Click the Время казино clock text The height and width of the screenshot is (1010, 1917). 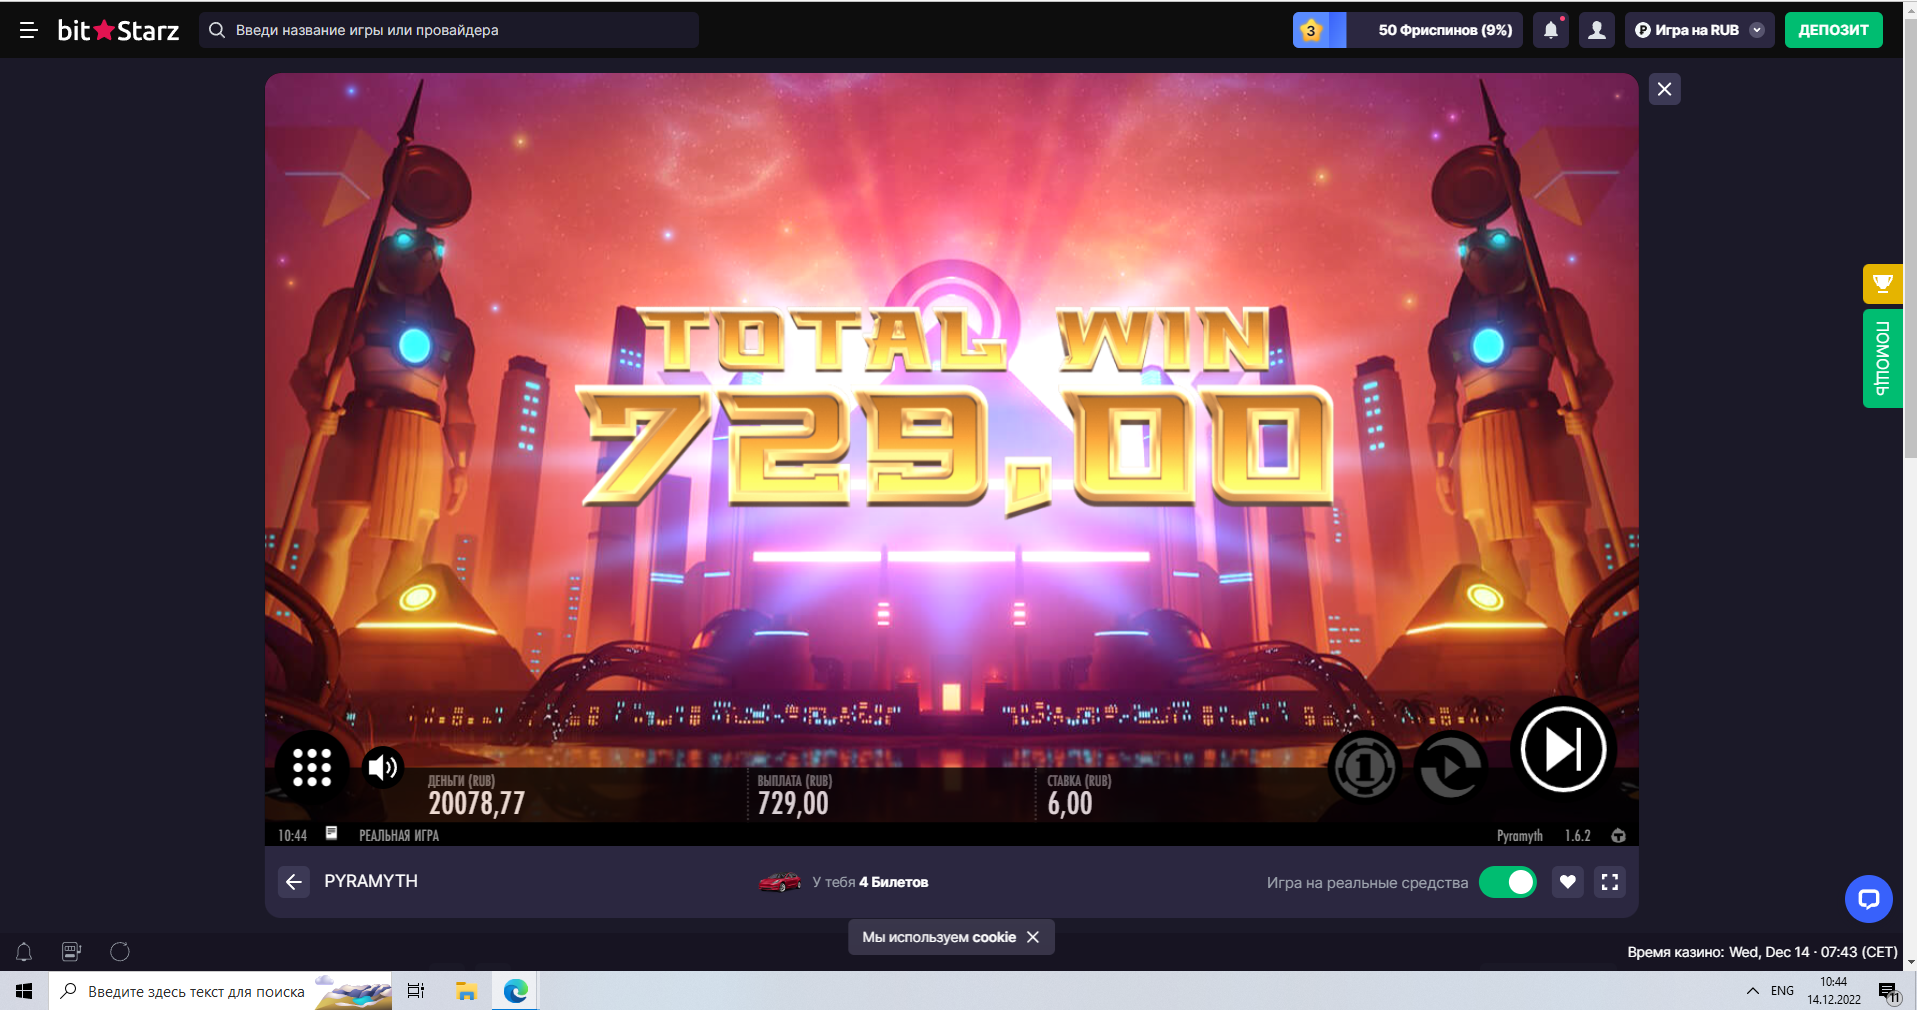click(1762, 952)
